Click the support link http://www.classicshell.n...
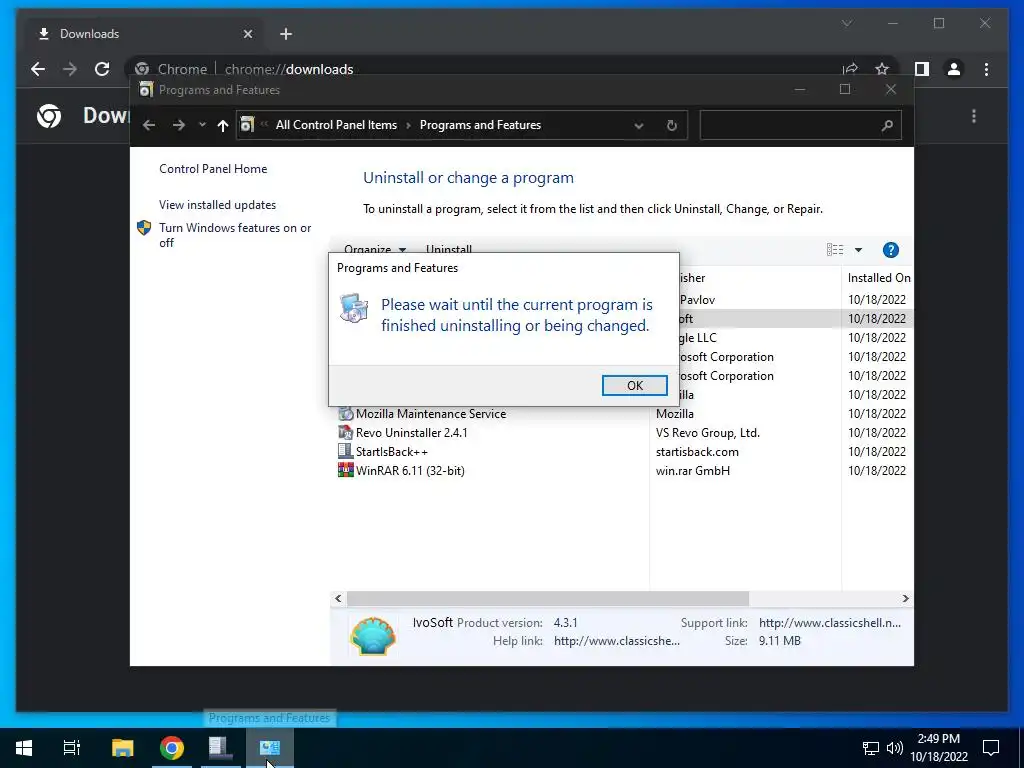Viewport: 1024px width, 768px height. click(x=829, y=622)
